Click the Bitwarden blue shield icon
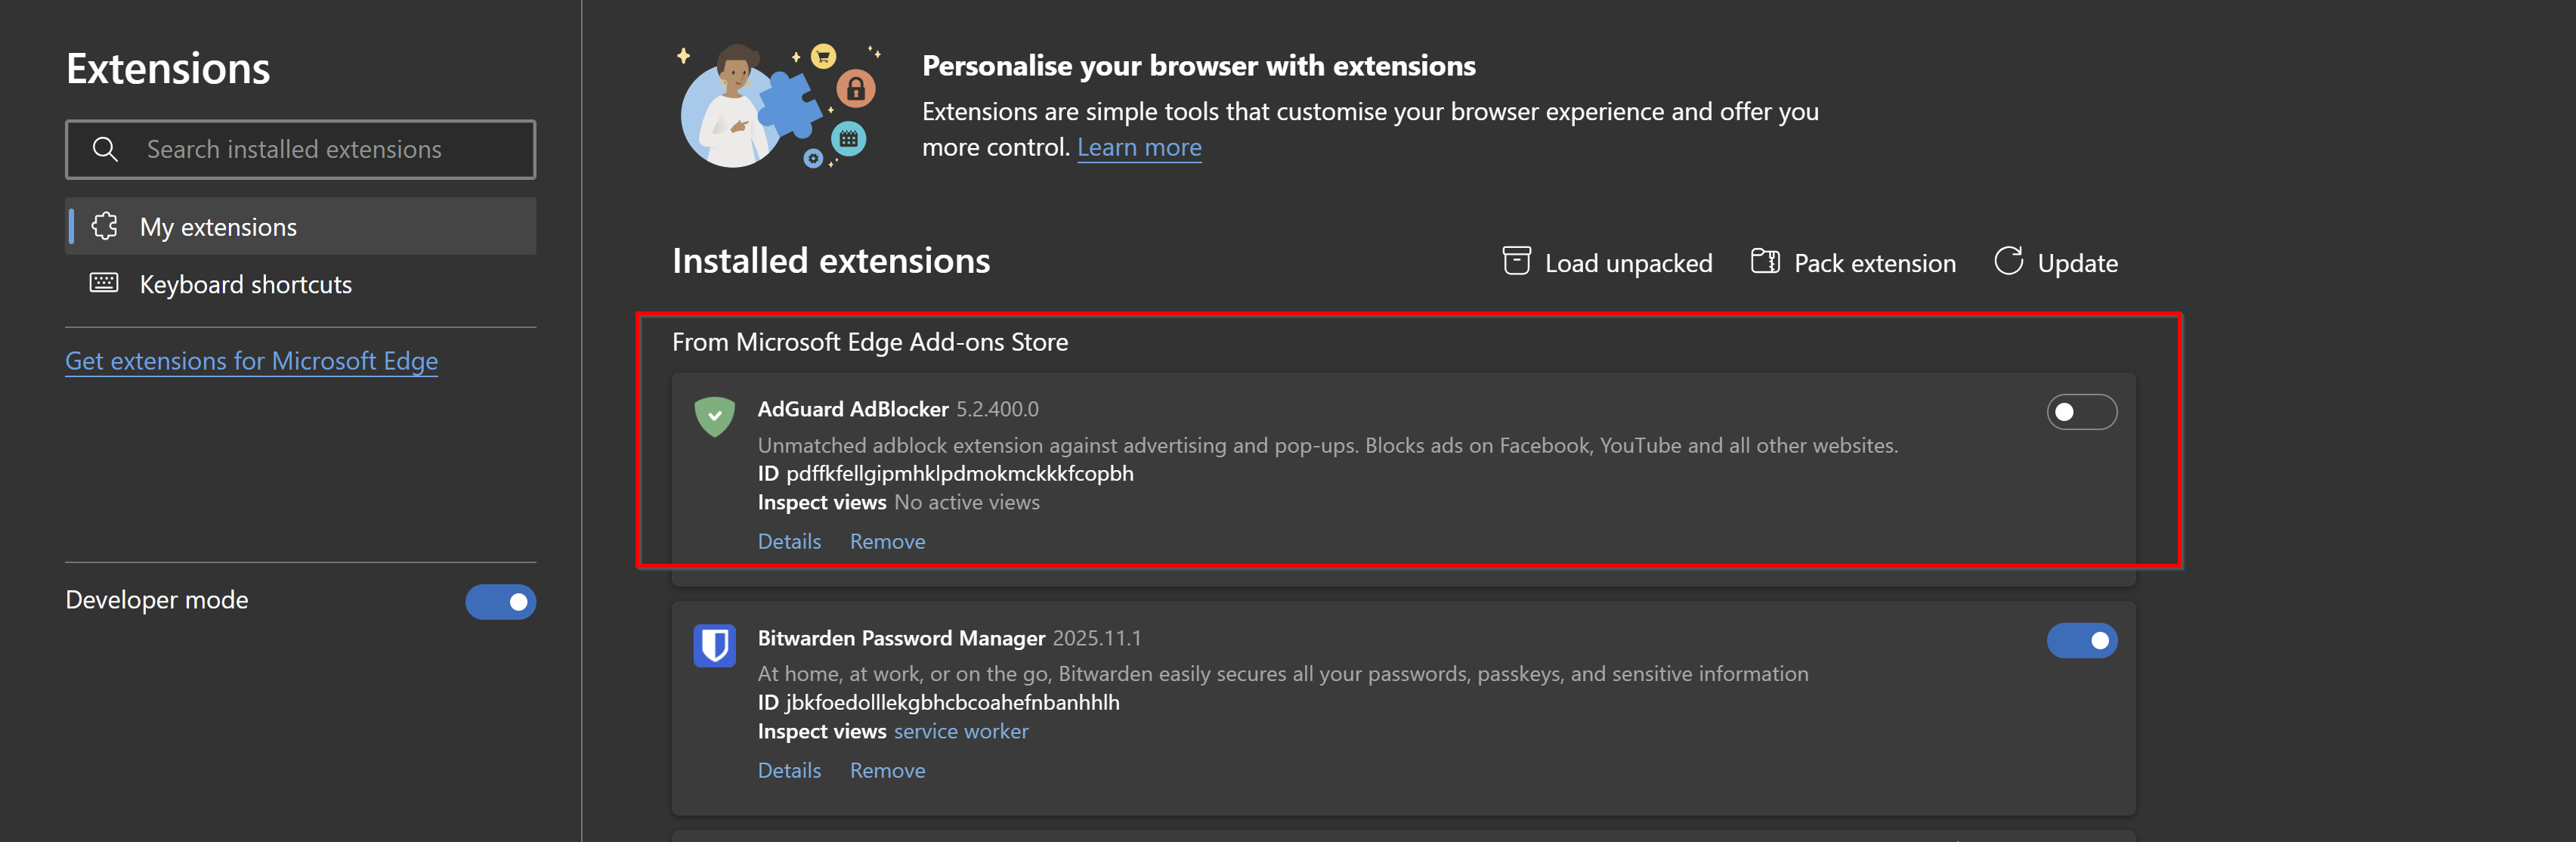2576x842 pixels. click(715, 645)
